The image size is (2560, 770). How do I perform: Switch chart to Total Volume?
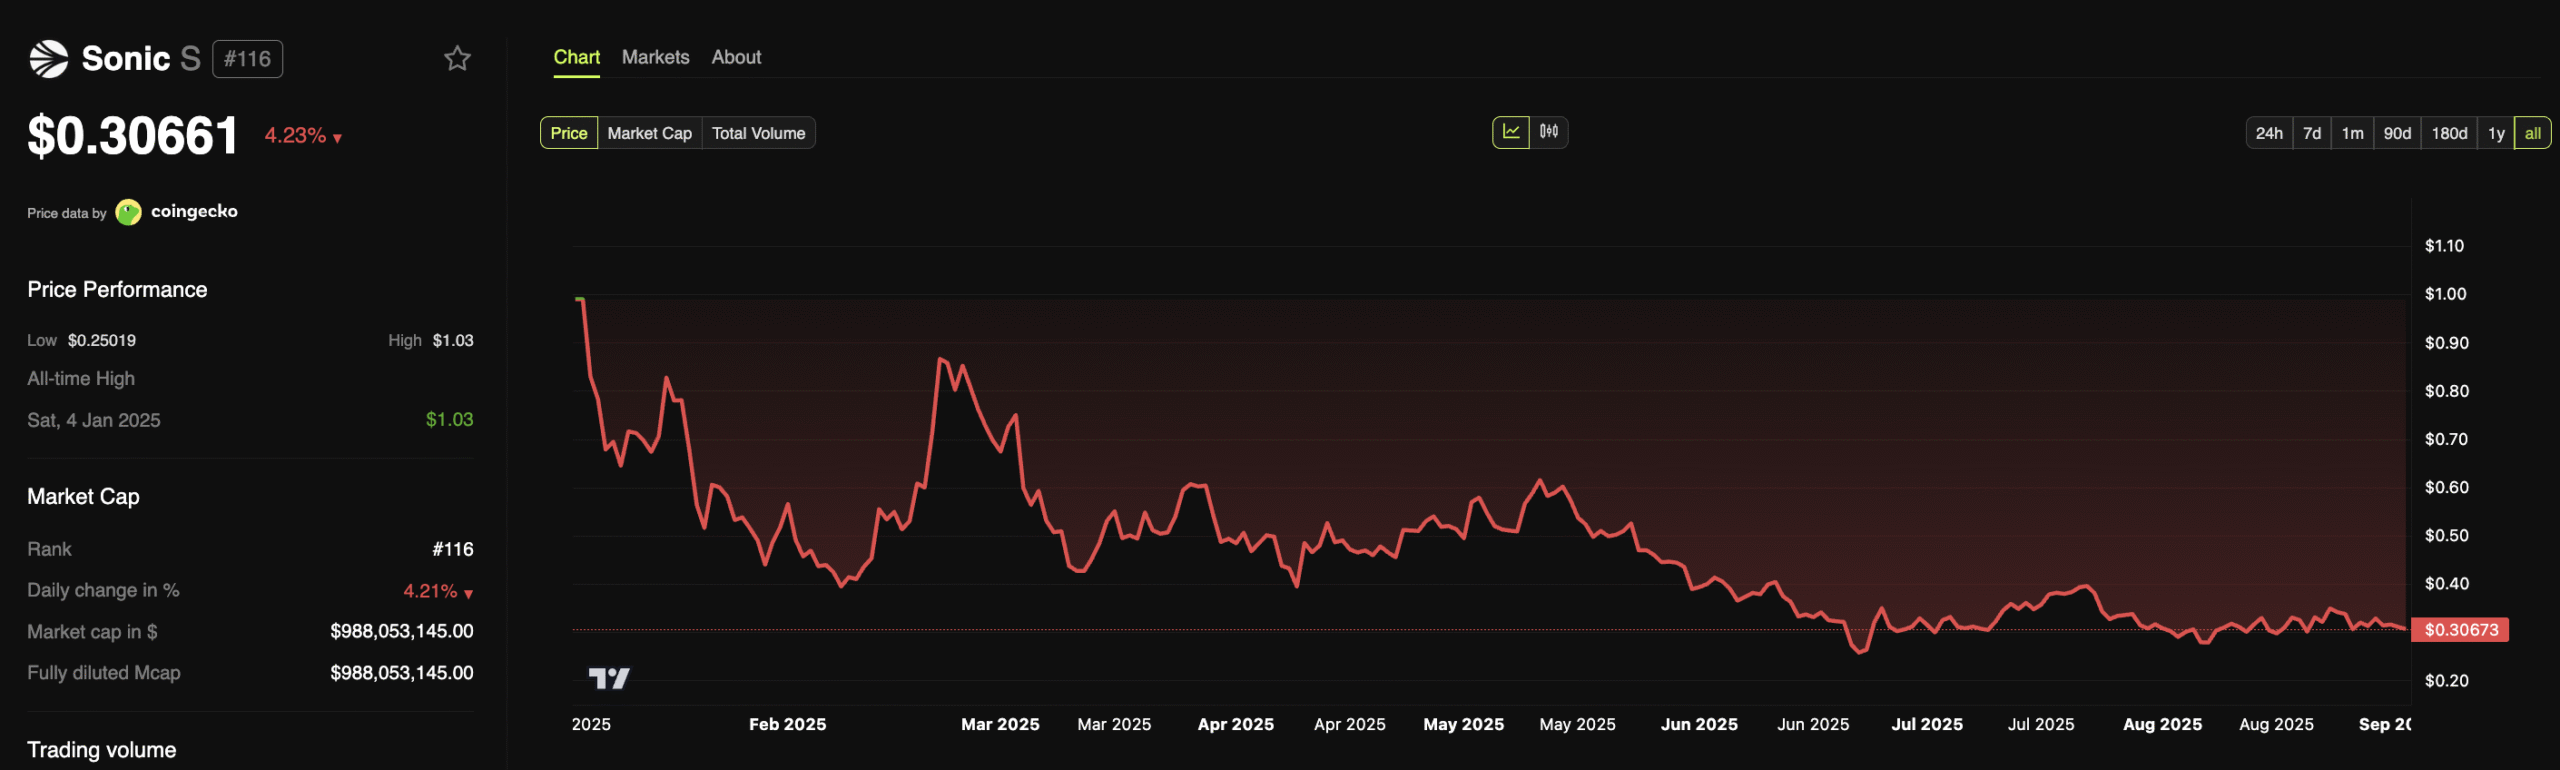click(x=758, y=133)
